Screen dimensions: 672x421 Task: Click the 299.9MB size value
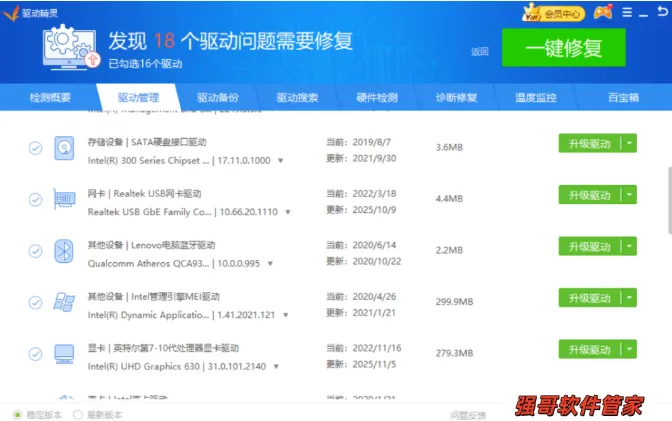pos(454,302)
